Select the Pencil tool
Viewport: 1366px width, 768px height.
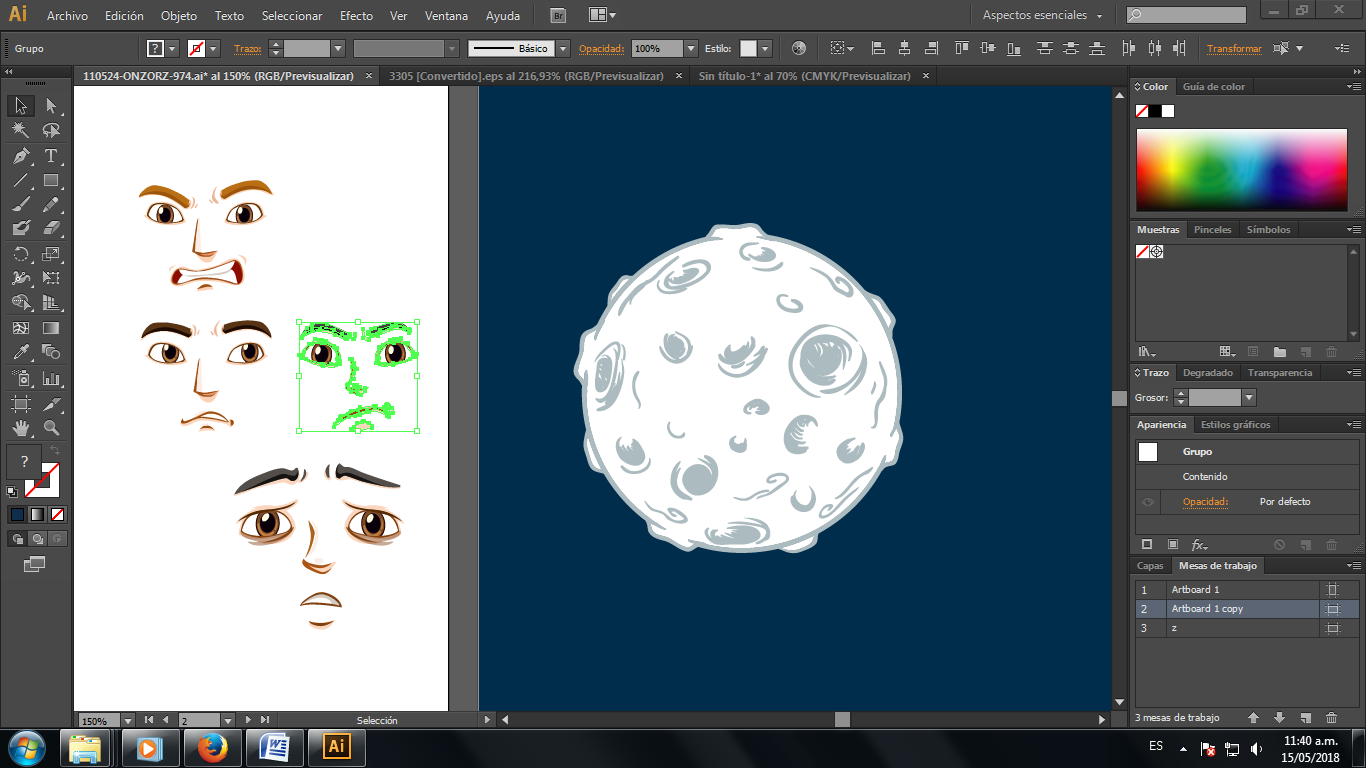(51, 205)
